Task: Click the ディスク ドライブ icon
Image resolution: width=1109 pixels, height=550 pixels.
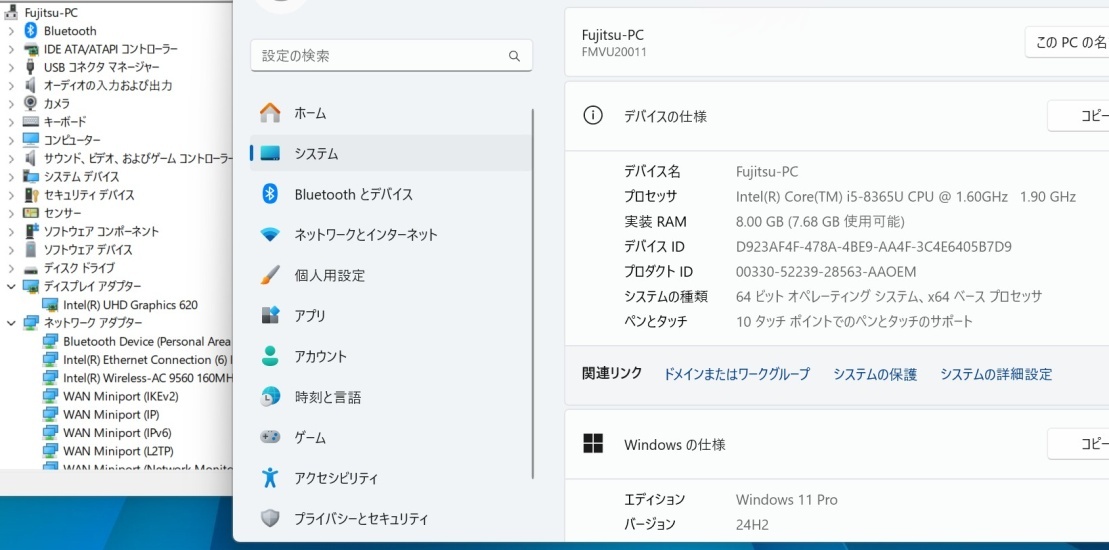Action: [30, 269]
